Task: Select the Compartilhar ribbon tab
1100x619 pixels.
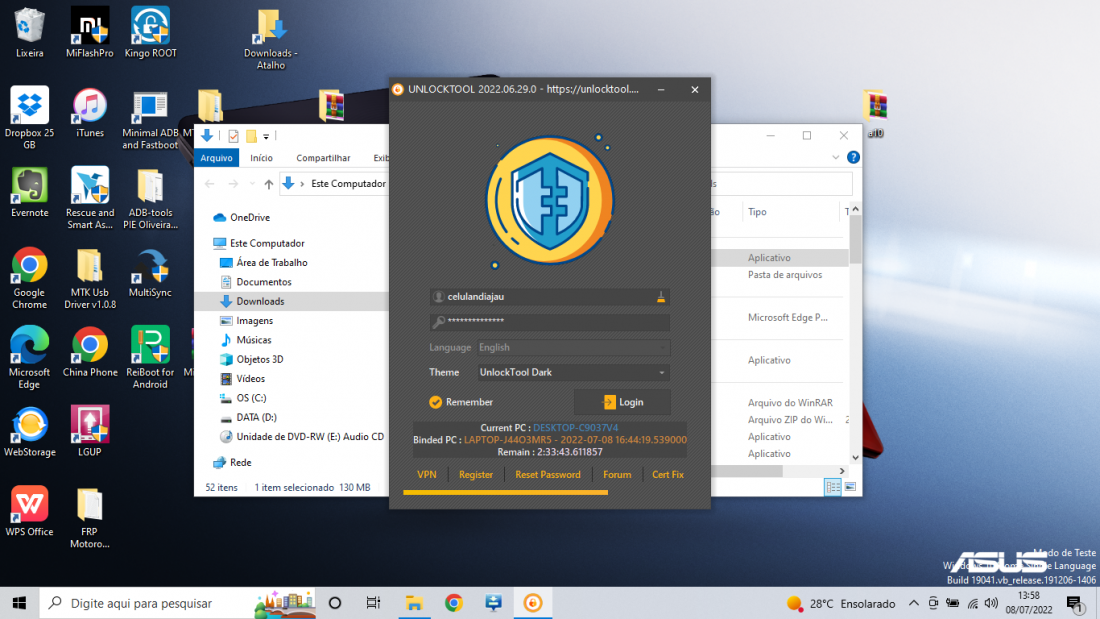Action: [x=323, y=158]
